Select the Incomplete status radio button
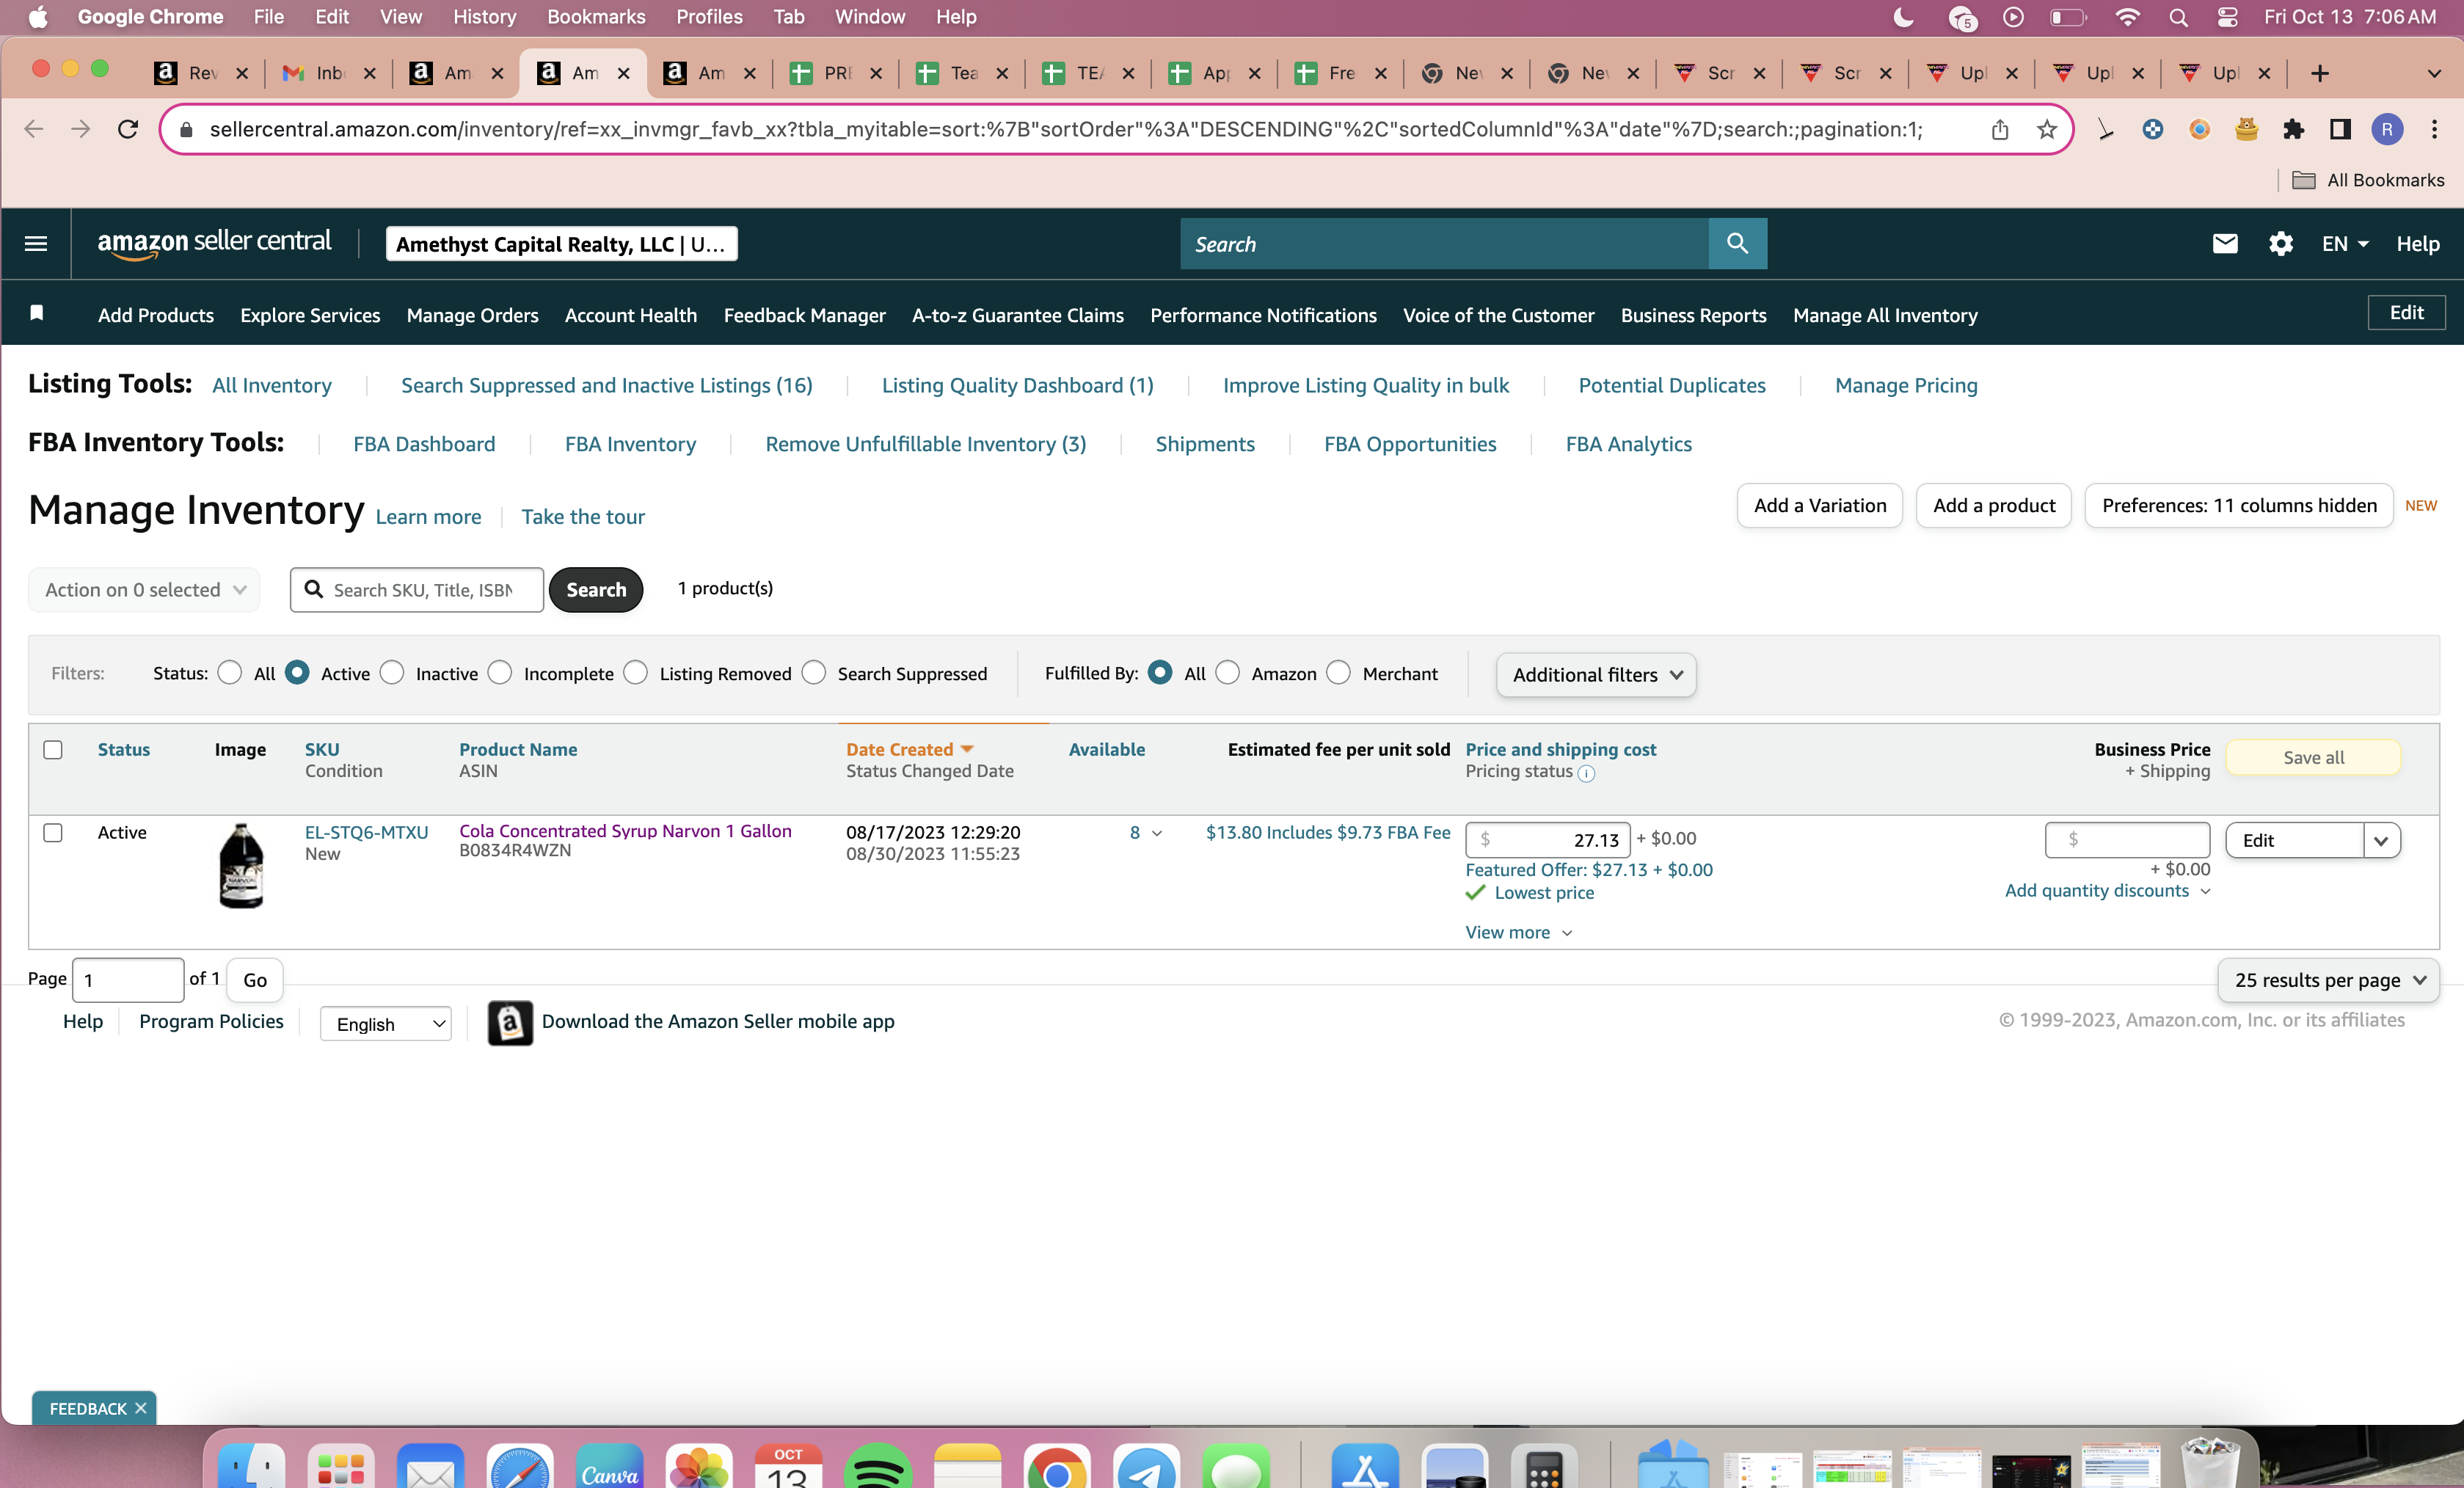 [500, 673]
